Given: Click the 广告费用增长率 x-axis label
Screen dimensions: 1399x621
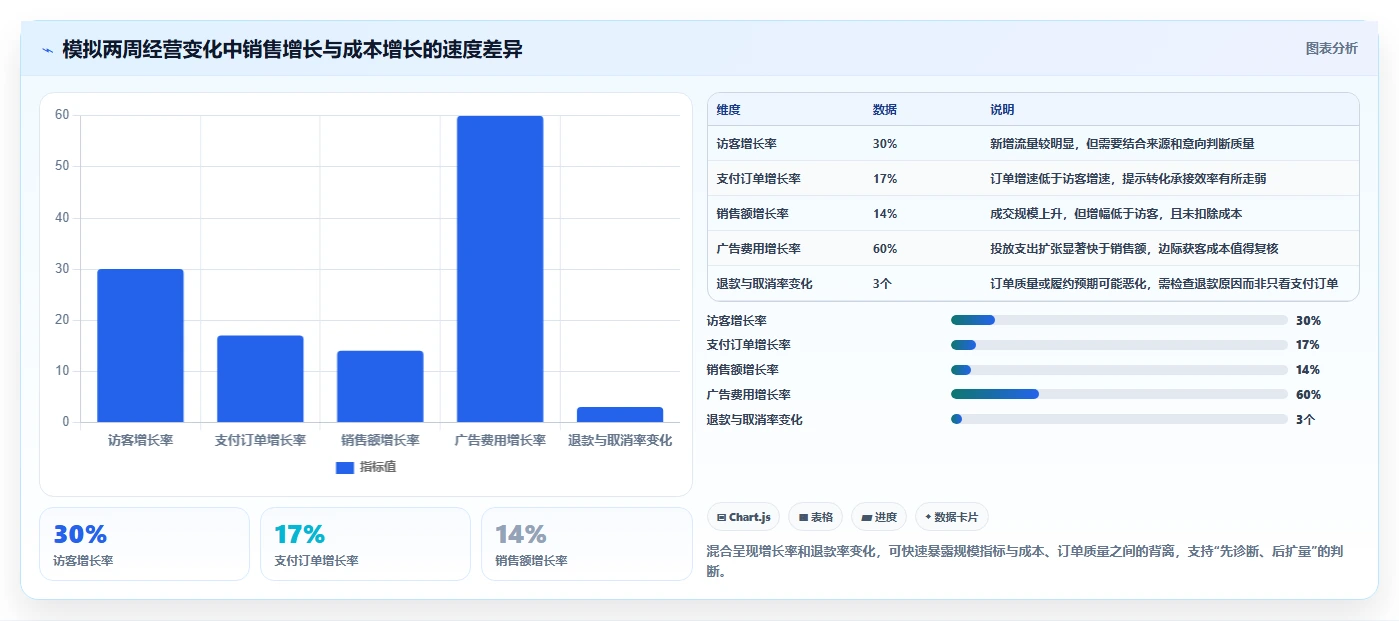Looking at the screenshot, I should coord(500,440).
